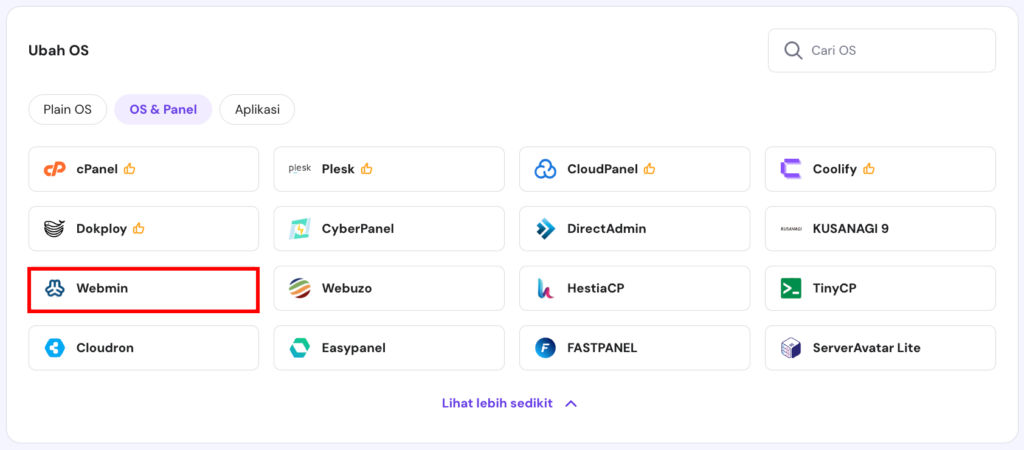The image size is (1024, 450).
Task: Select the OS & Panel tab
Action: pos(163,109)
